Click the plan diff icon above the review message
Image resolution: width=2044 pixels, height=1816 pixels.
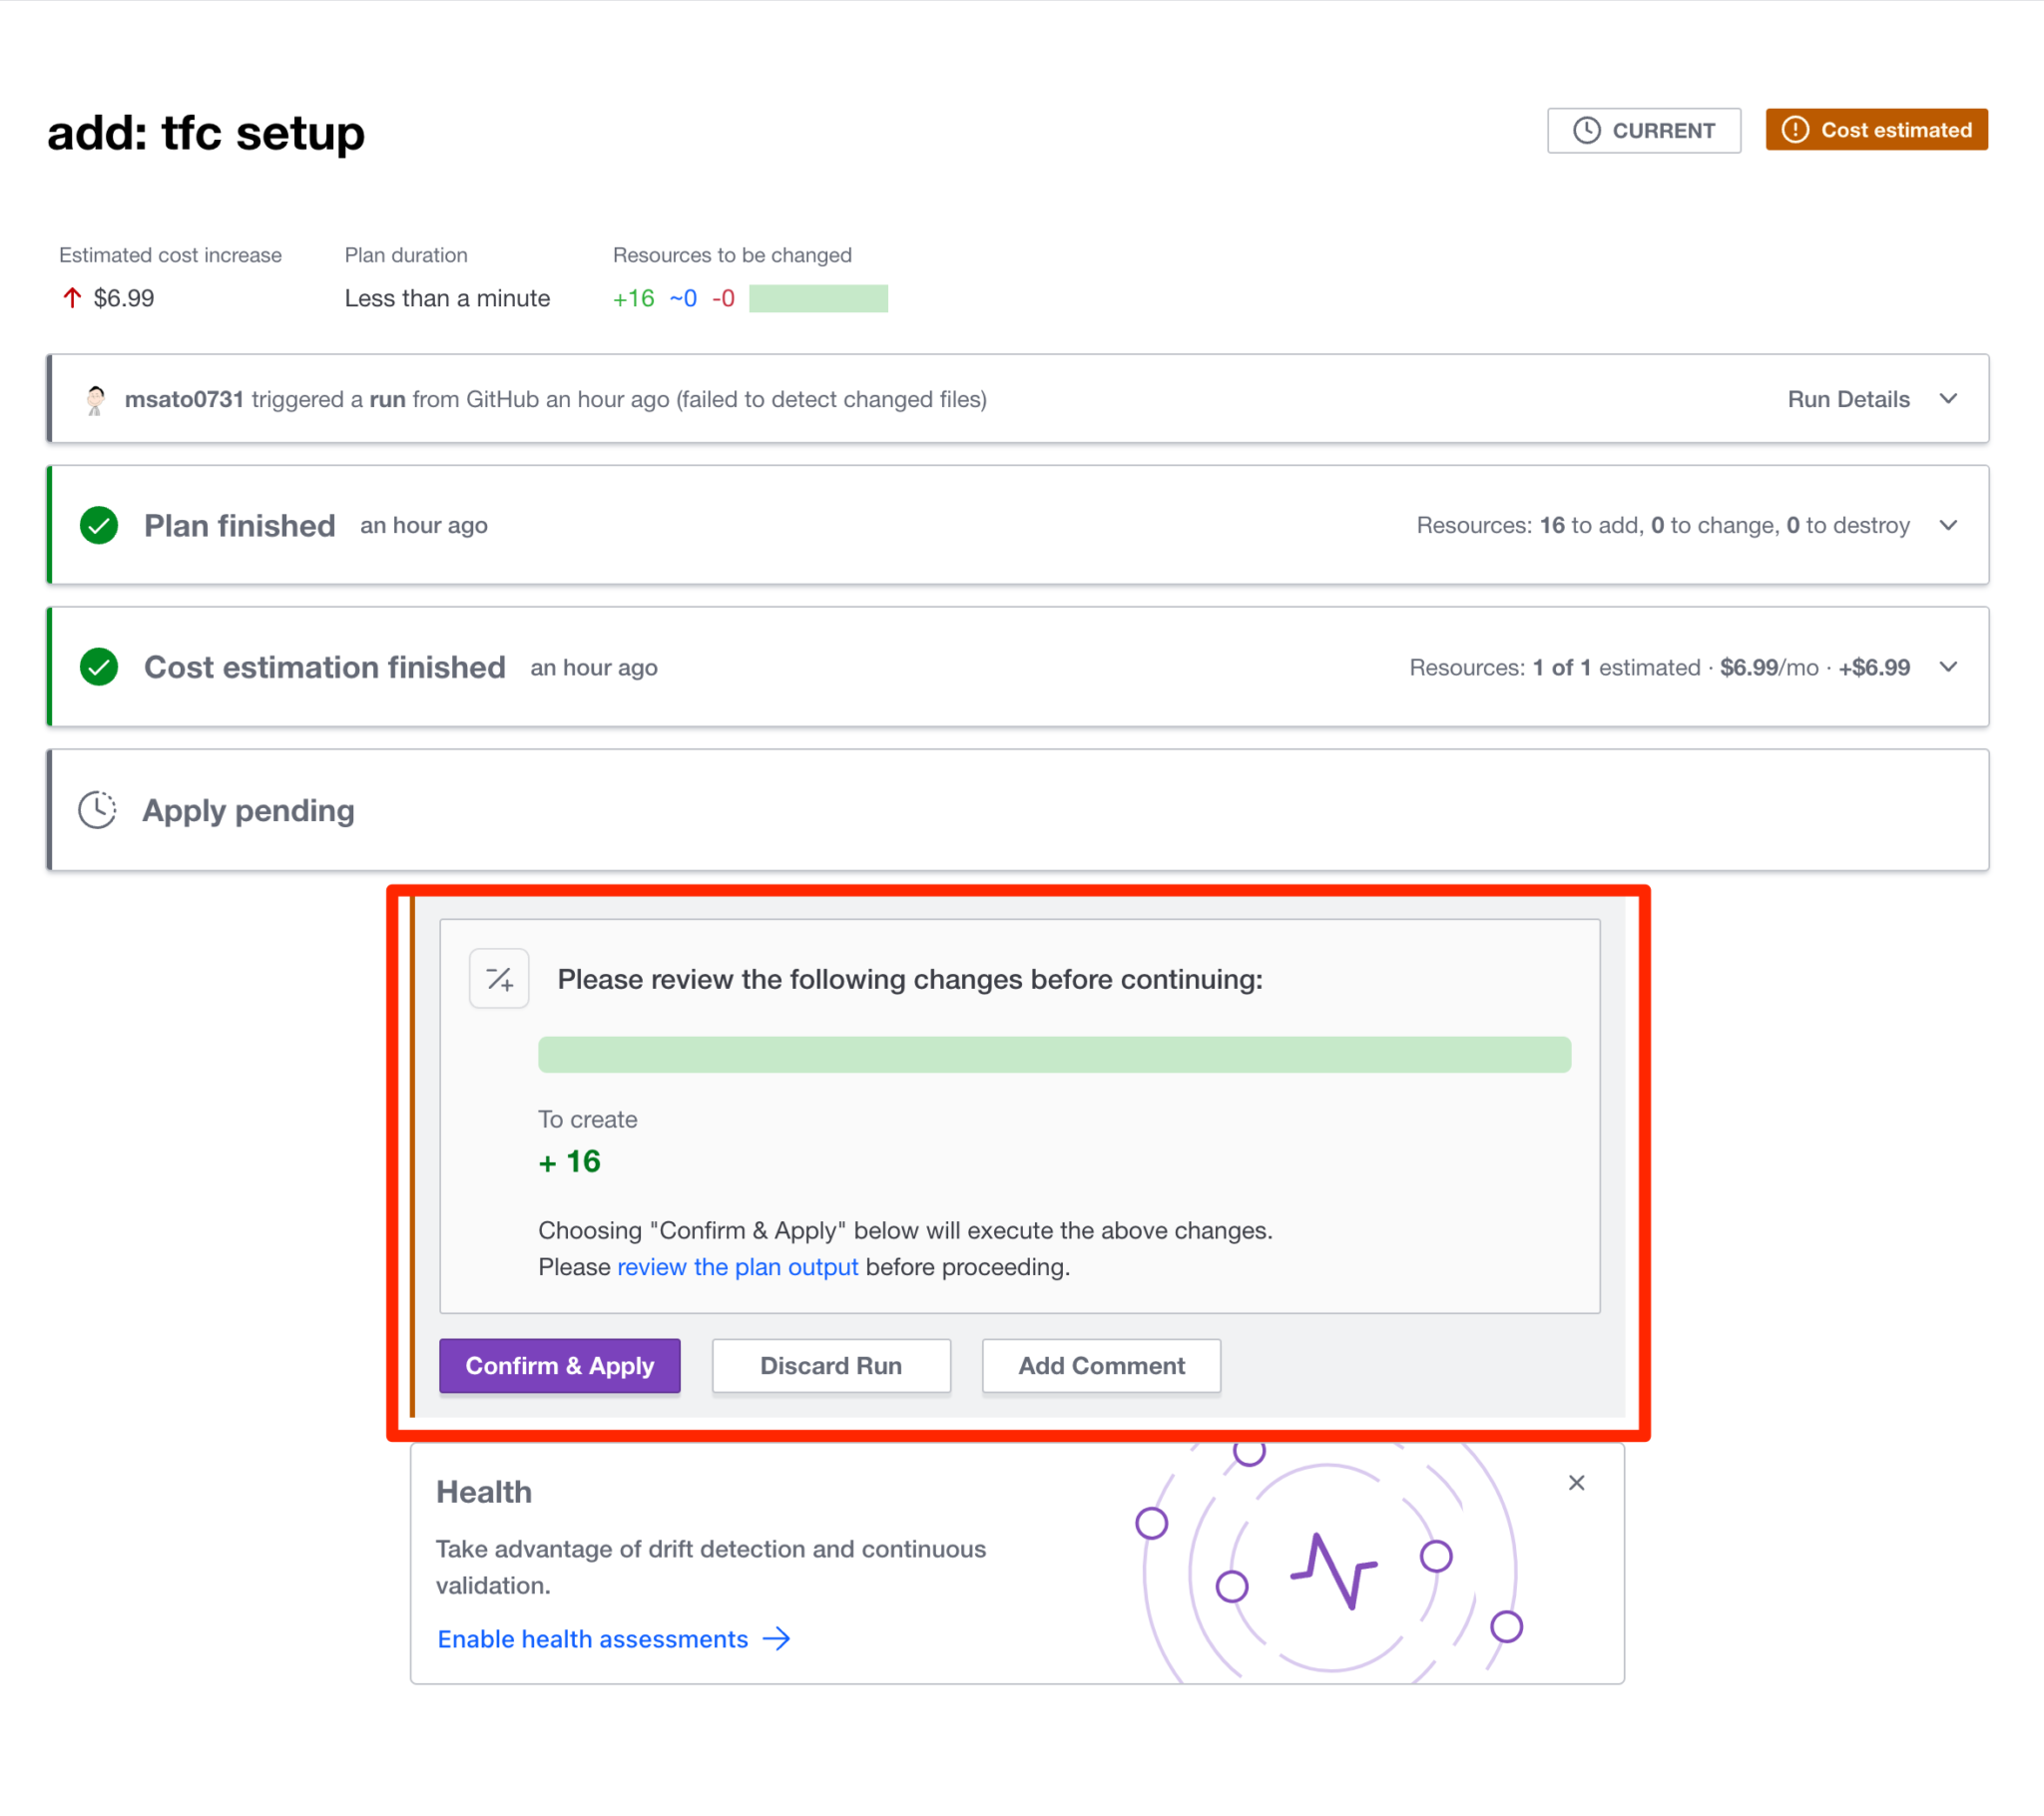pyautogui.click(x=499, y=979)
